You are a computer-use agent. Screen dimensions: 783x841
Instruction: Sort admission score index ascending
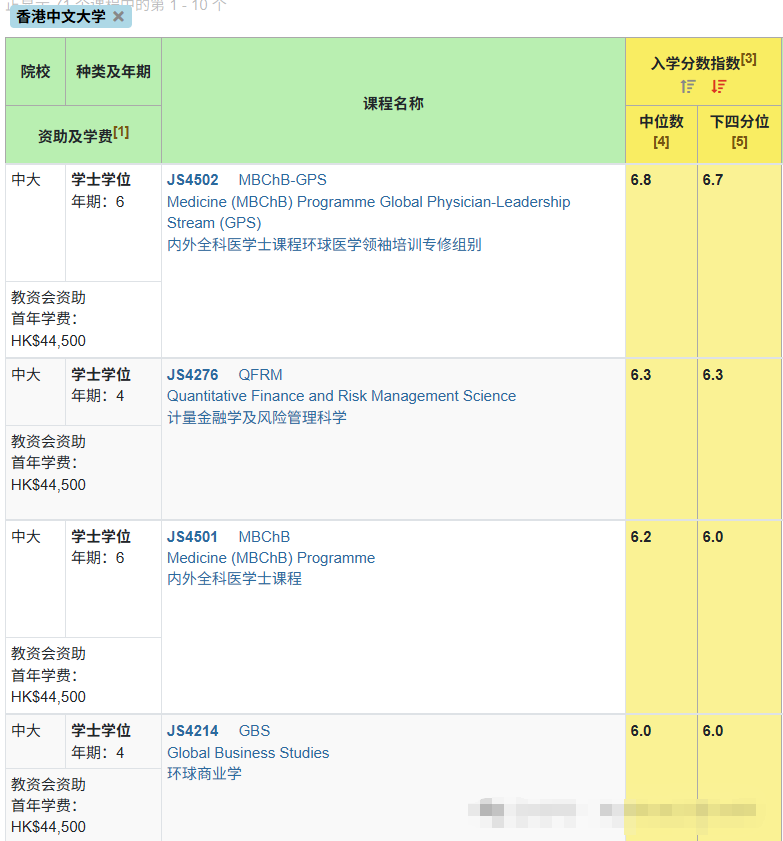pyautogui.click(x=688, y=86)
